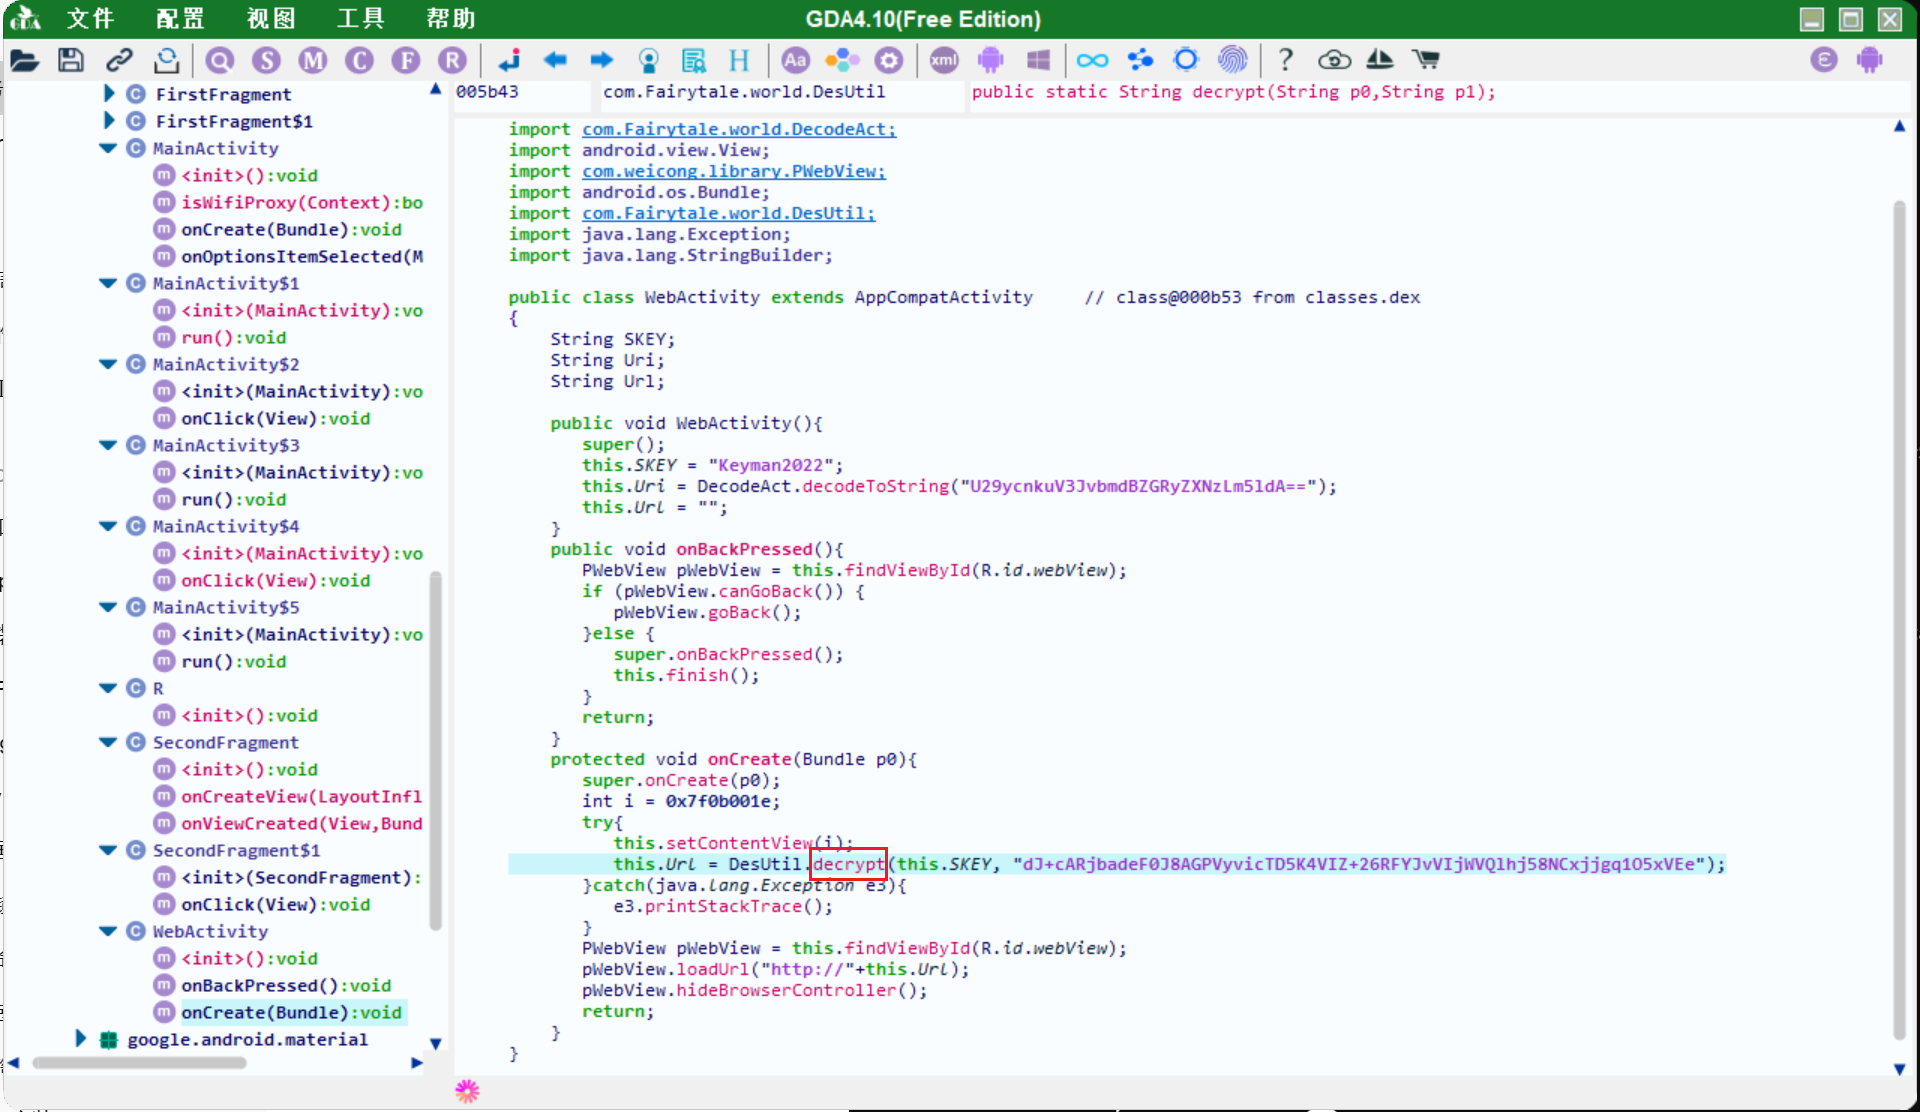Click the decrypt method call in code

click(848, 864)
